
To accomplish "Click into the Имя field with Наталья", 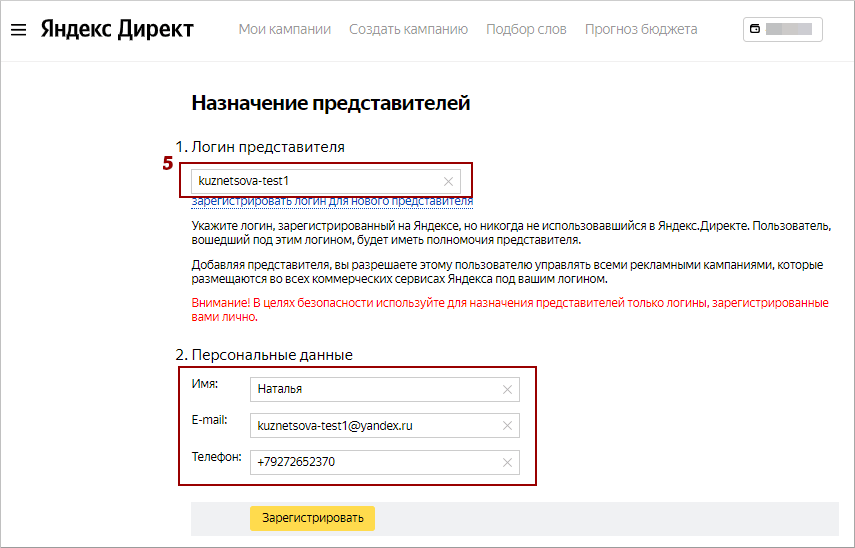I will pyautogui.click(x=384, y=389).
